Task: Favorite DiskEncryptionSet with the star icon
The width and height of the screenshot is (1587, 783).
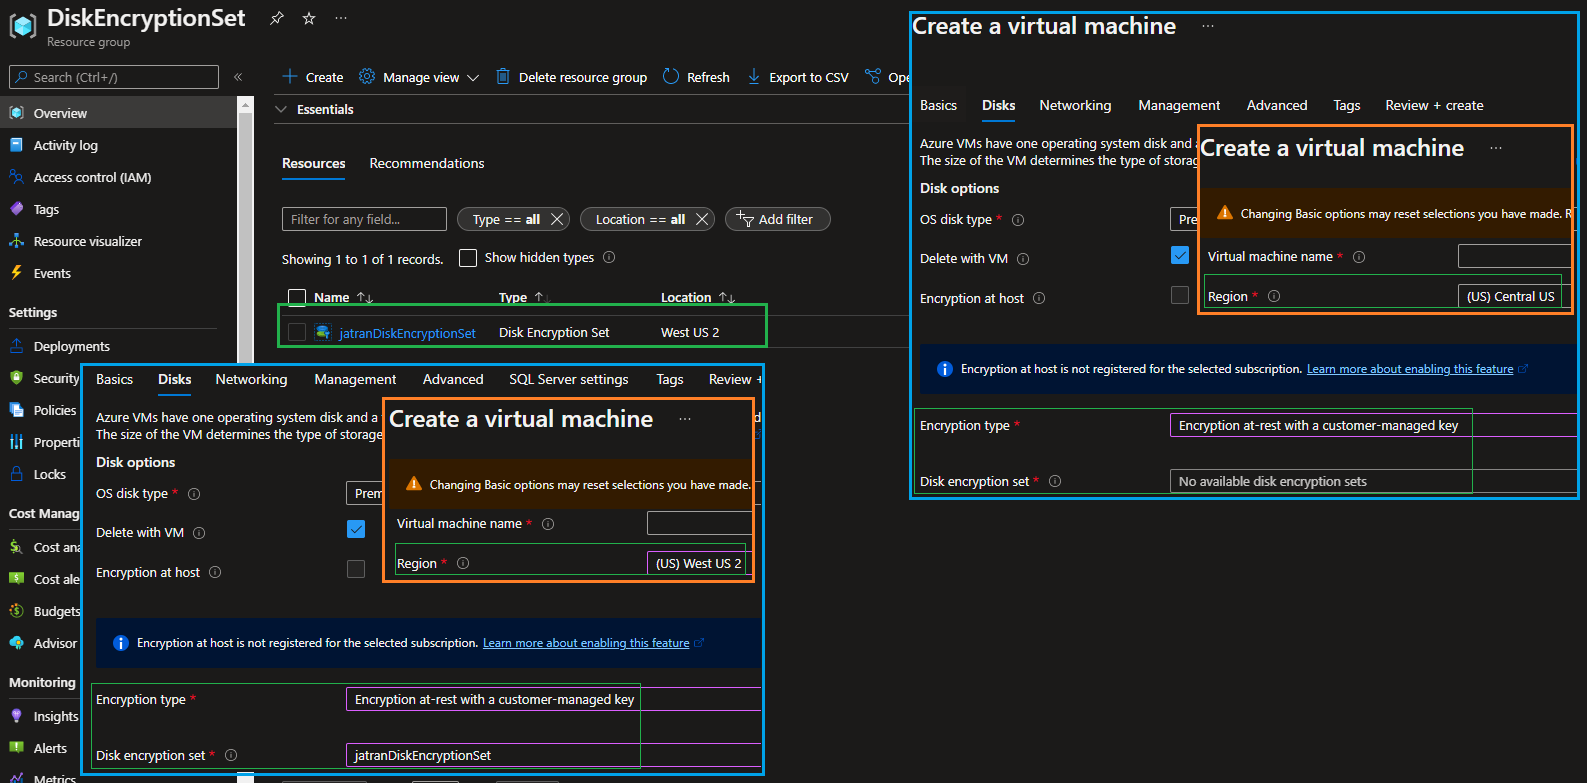Action: [309, 18]
